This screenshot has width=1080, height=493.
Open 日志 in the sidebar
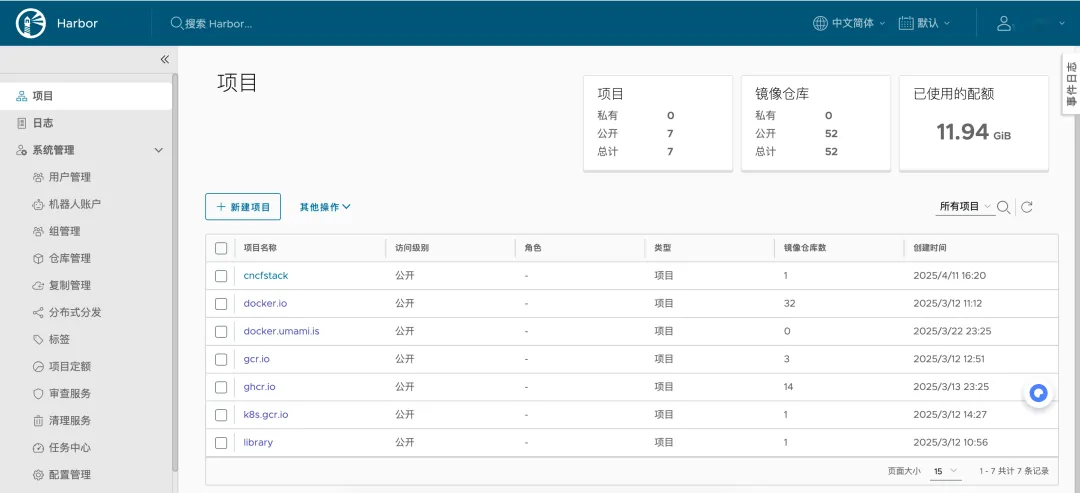coord(43,123)
